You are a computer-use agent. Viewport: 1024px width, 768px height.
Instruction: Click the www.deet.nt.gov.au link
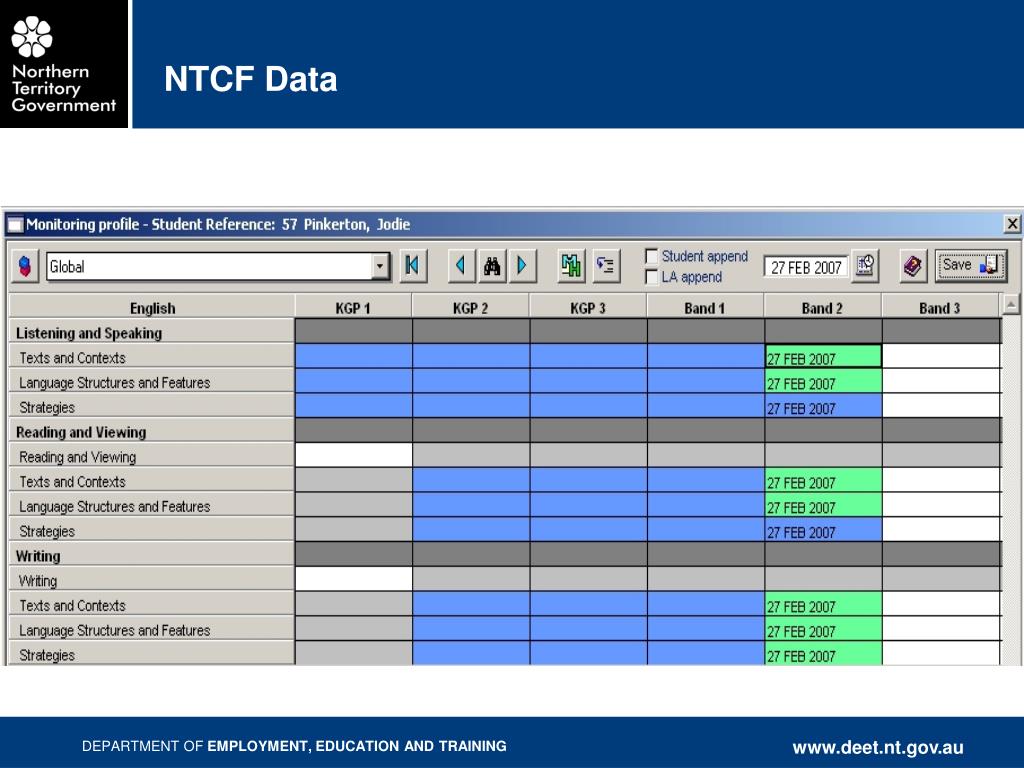(x=878, y=747)
